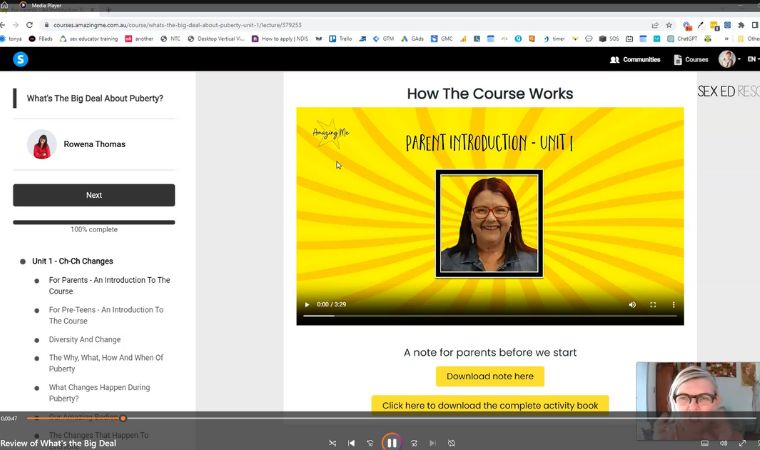The width and height of the screenshot is (760, 450).
Task: Open the Courses menu item
Action: (x=691, y=60)
